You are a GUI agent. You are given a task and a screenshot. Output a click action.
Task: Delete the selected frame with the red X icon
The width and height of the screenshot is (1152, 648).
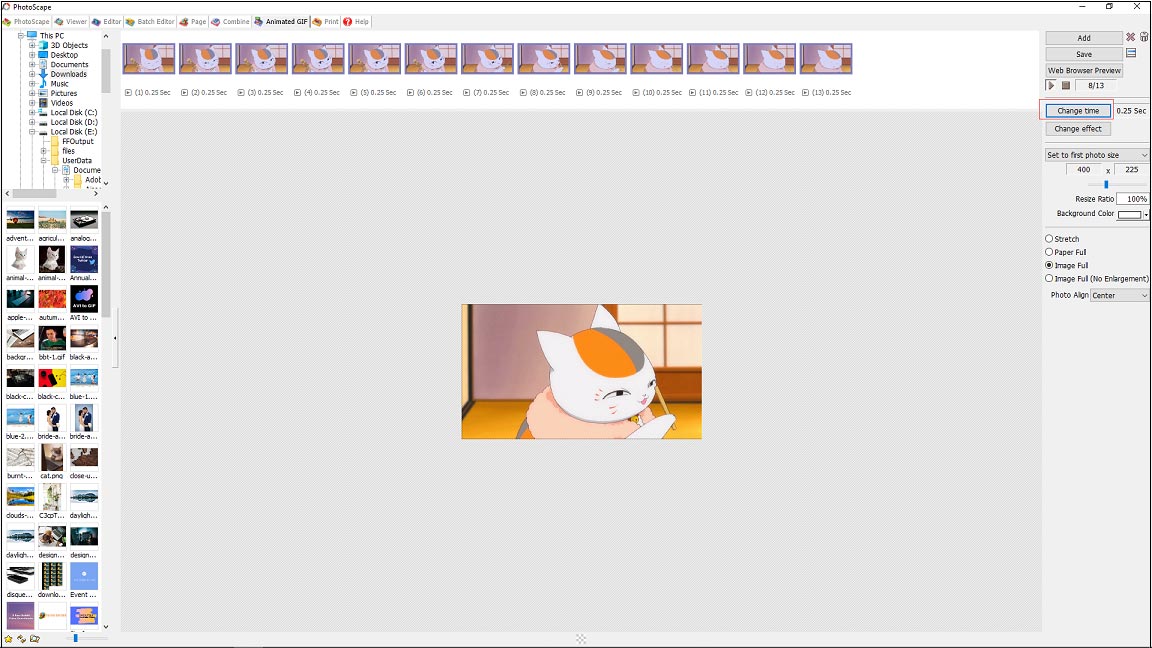[1130, 37]
